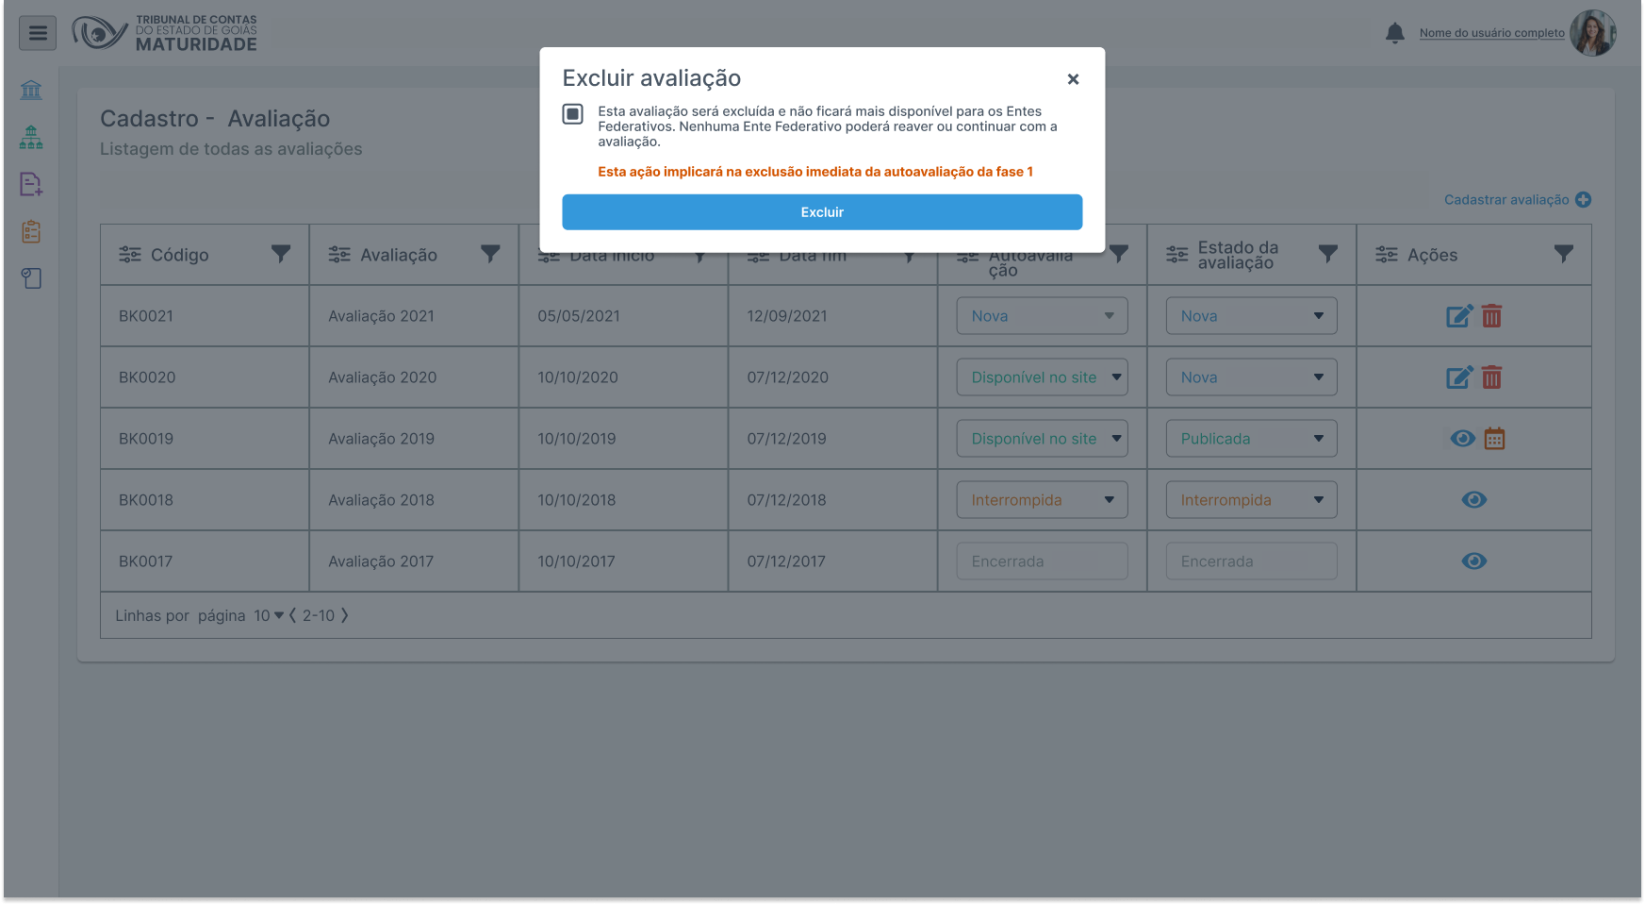Click the user profile avatar
Screen dimensions: 1645x904
click(1592, 33)
